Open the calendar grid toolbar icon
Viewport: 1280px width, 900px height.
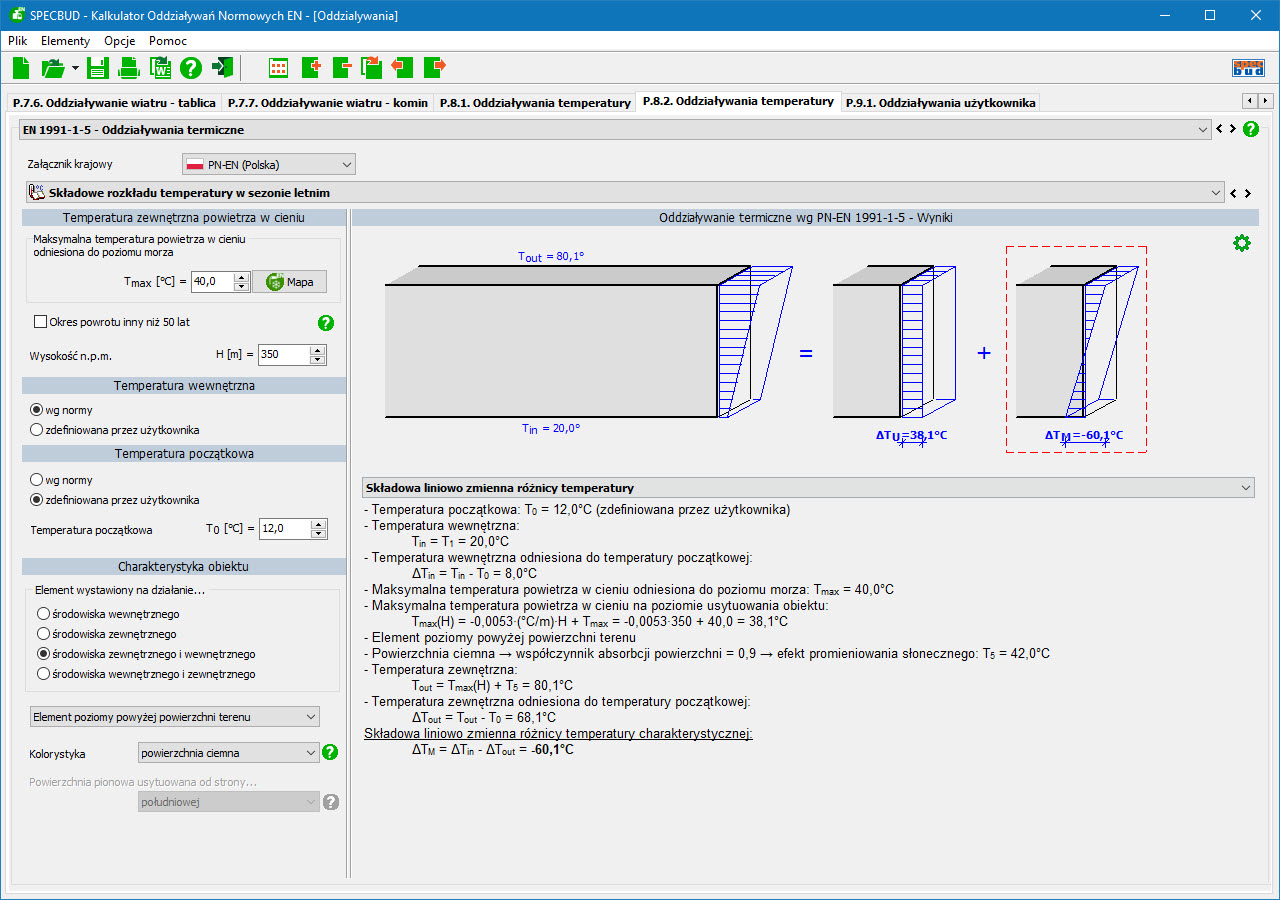click(279, 68)
